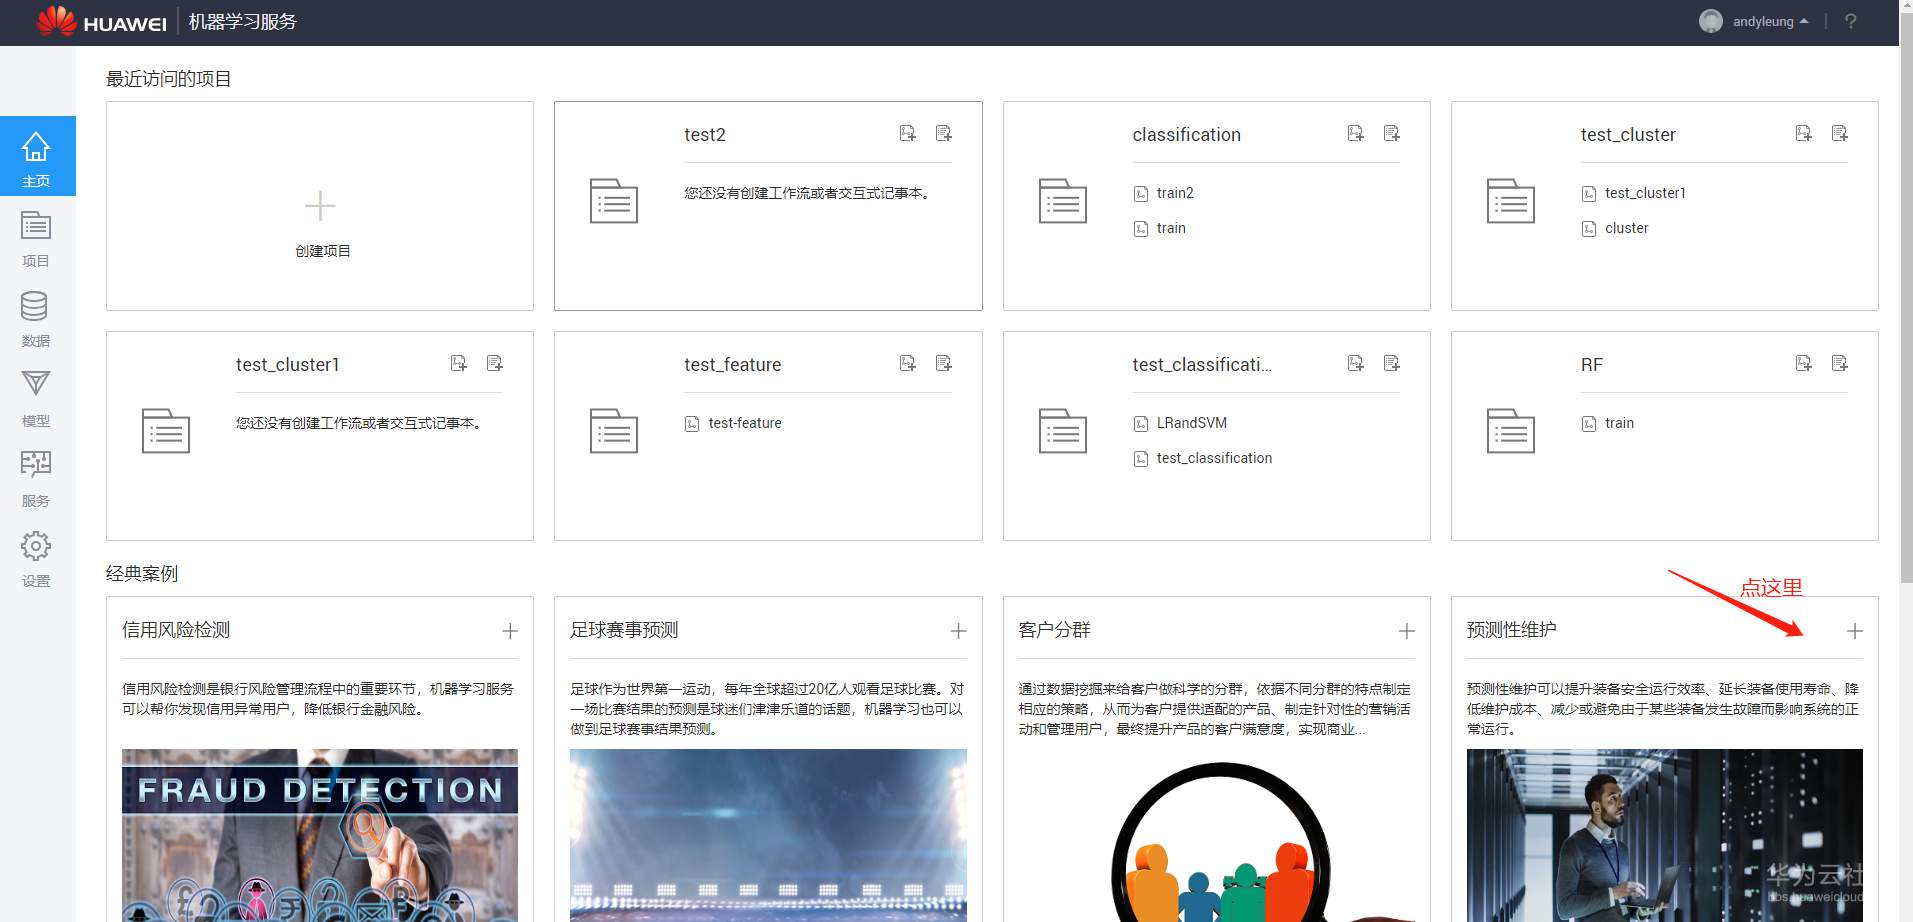Create notebook in test_cluster1 project card
The width and height of the screenshot is (1913, 922).
point(494,363)
